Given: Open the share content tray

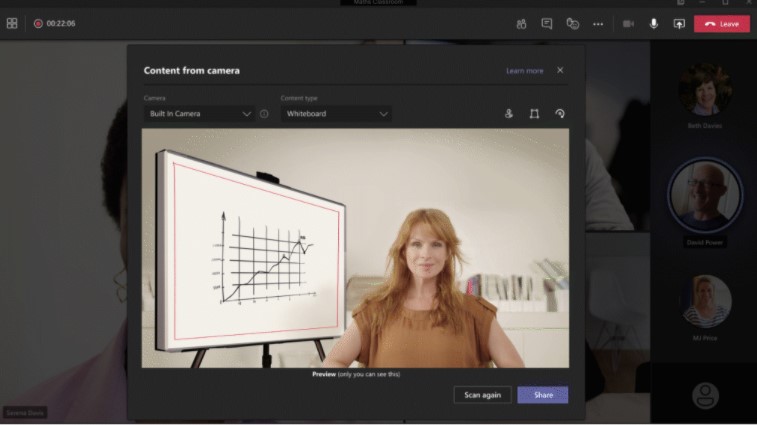Looking at the screenshot, I should tap(679, 24).
